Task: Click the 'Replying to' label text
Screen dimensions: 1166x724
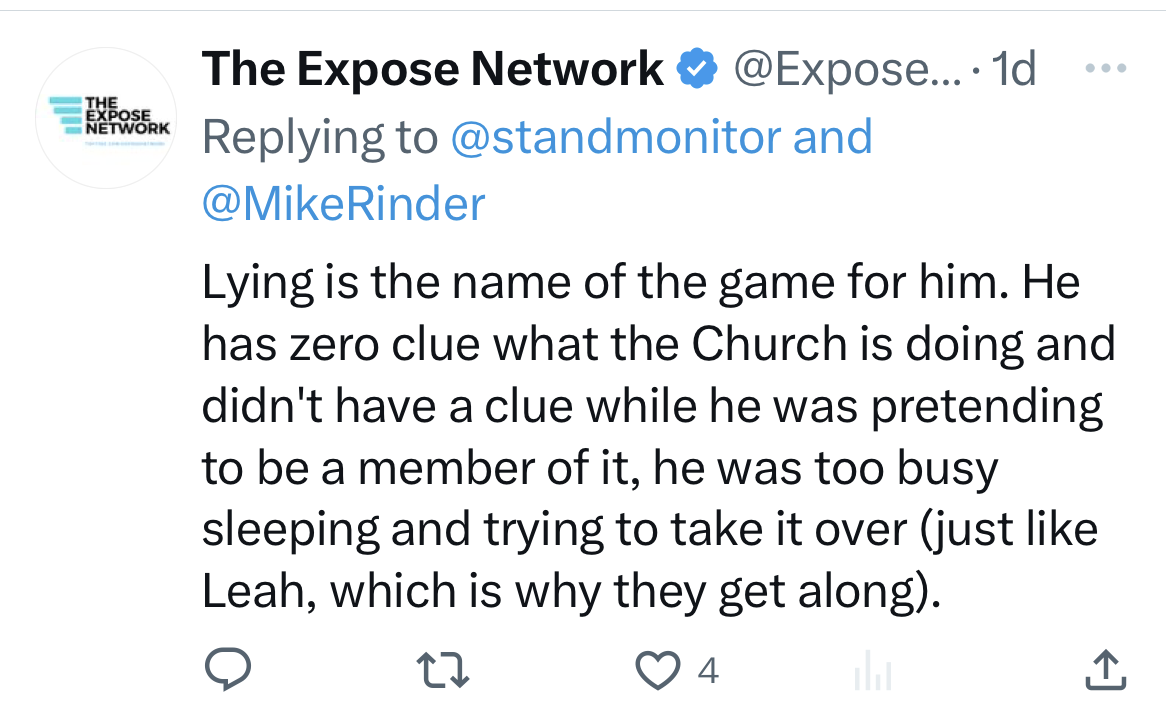Action: pos(320,137)
